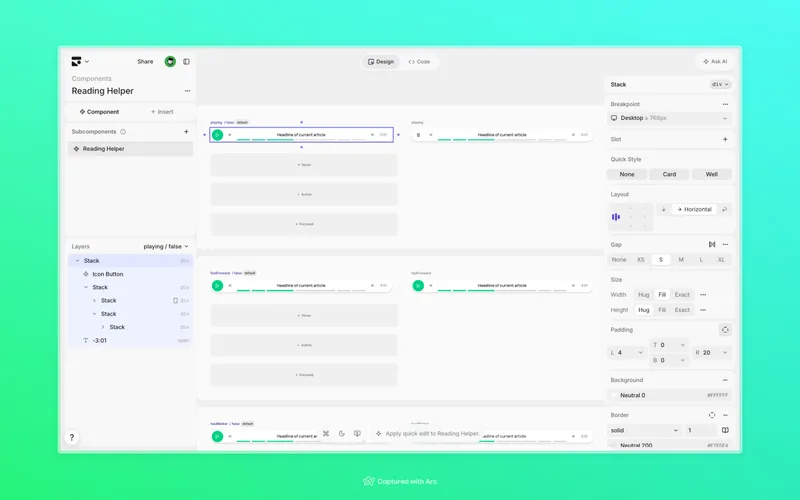The image size is (800, 500).
Task: Expand the innermost Stack layer chevron
Action: (103, 327)
